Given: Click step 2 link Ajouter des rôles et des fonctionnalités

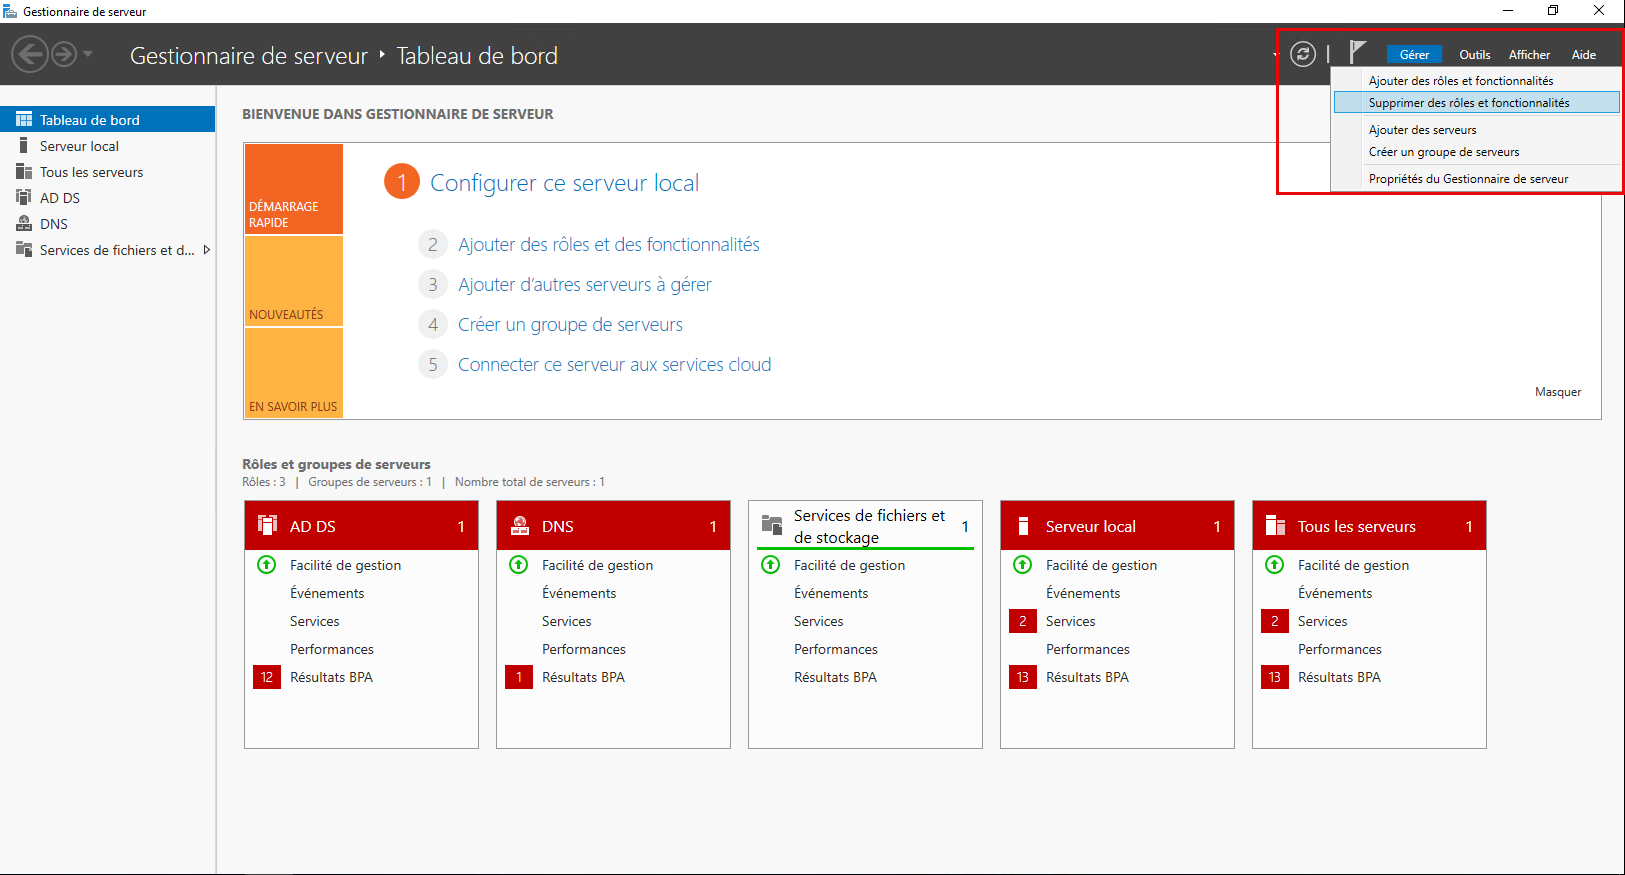Looking at the screenshot, I should coord(608,245).
